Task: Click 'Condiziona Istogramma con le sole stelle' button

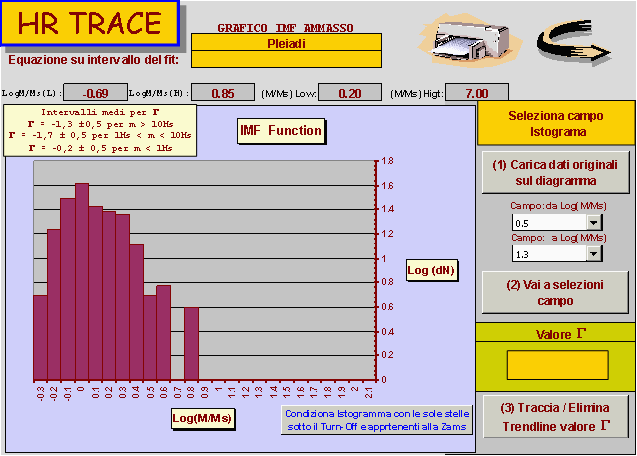Action: click(377, 420)
